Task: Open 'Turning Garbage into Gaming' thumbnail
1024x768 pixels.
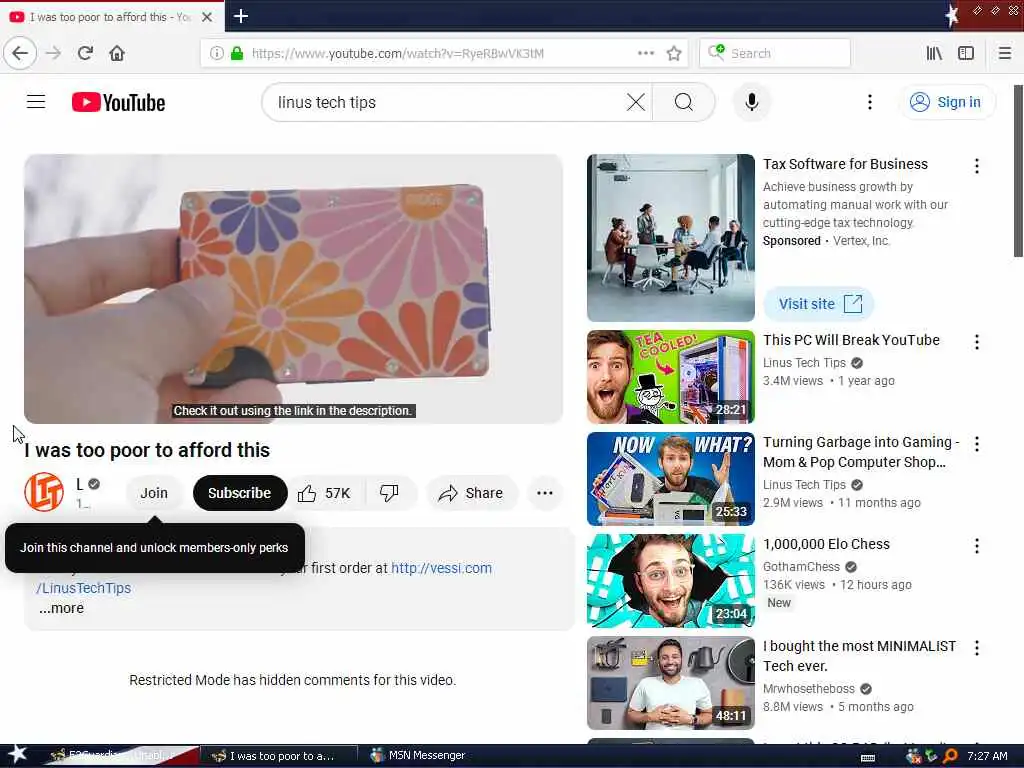Action: click(671, 479)
